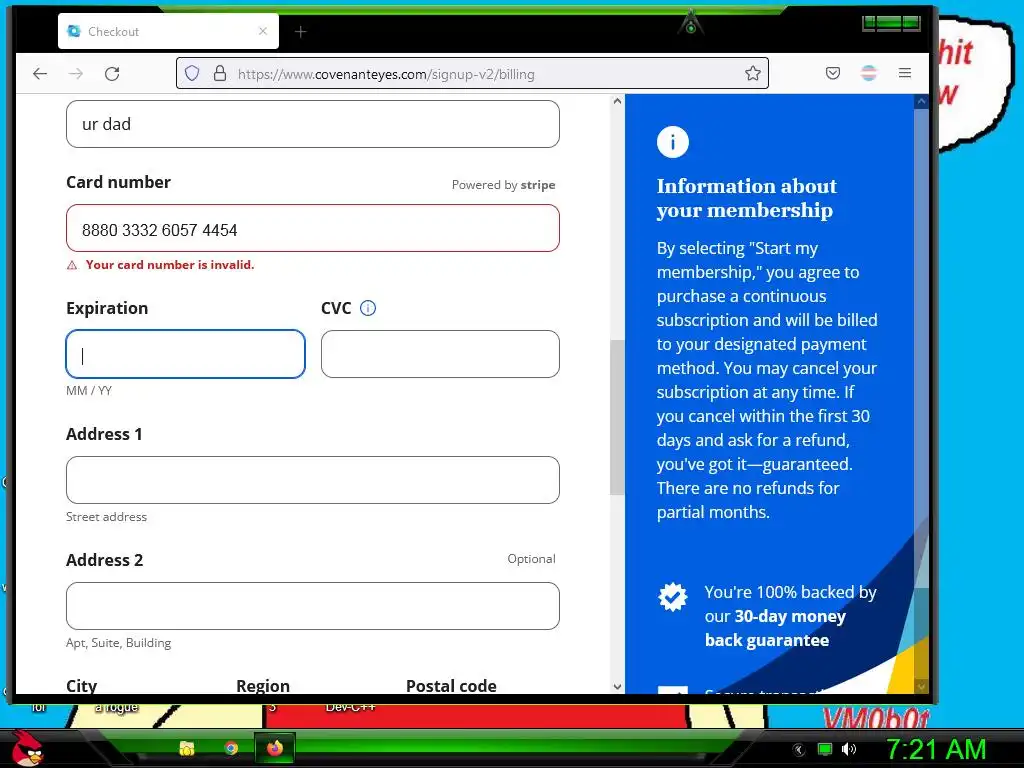
Task: Select the Checkout tab
Action: click(x=168, y=31)
